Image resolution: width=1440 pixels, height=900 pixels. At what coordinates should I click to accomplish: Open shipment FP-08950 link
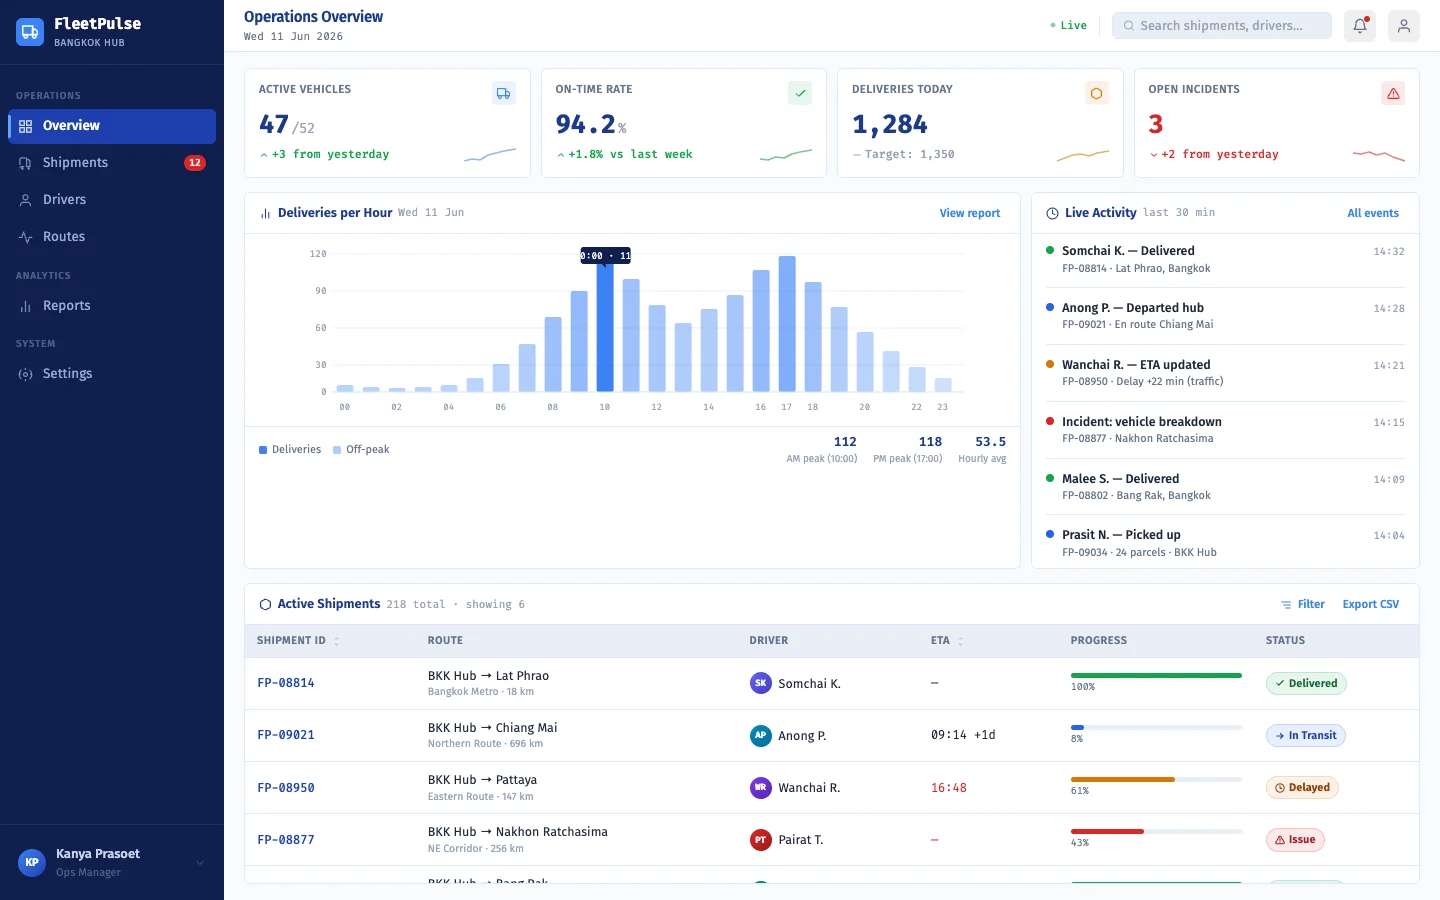pyautogui.click(x=286, y=788)
